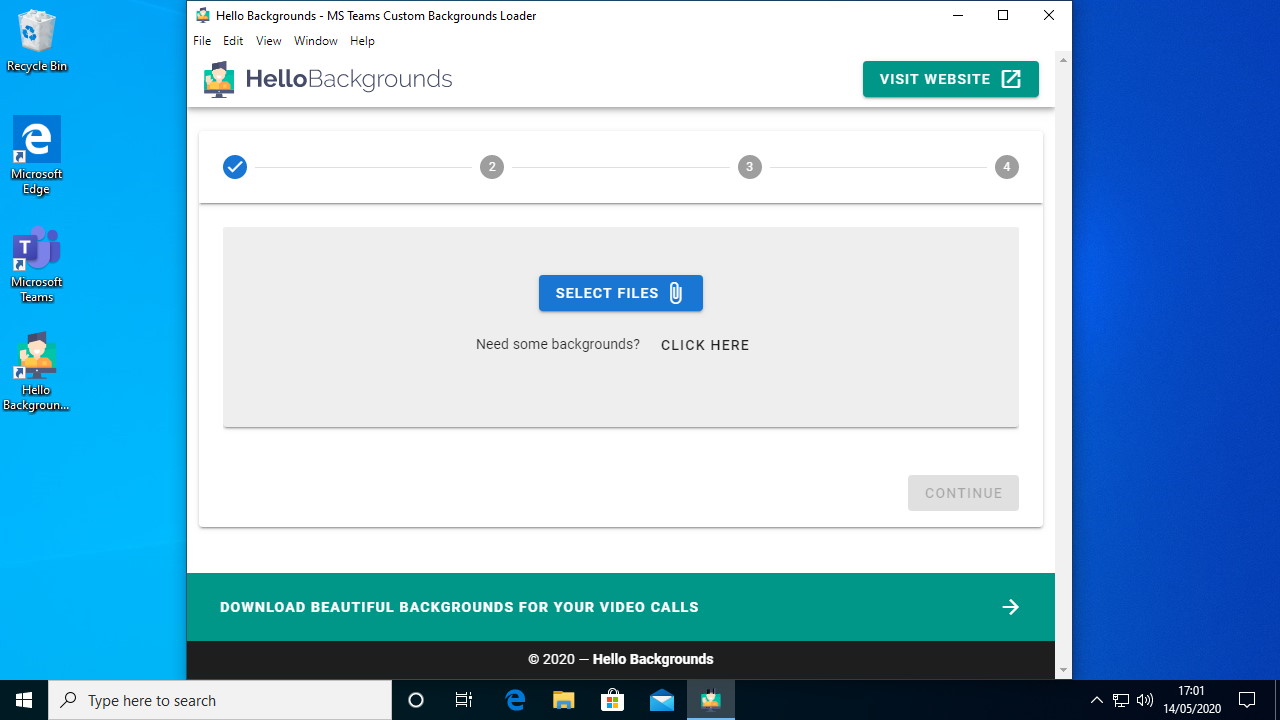This screenshot has height=720, width=1280.
Task: Go to step 2 in stepper
Action: (491, 167)
